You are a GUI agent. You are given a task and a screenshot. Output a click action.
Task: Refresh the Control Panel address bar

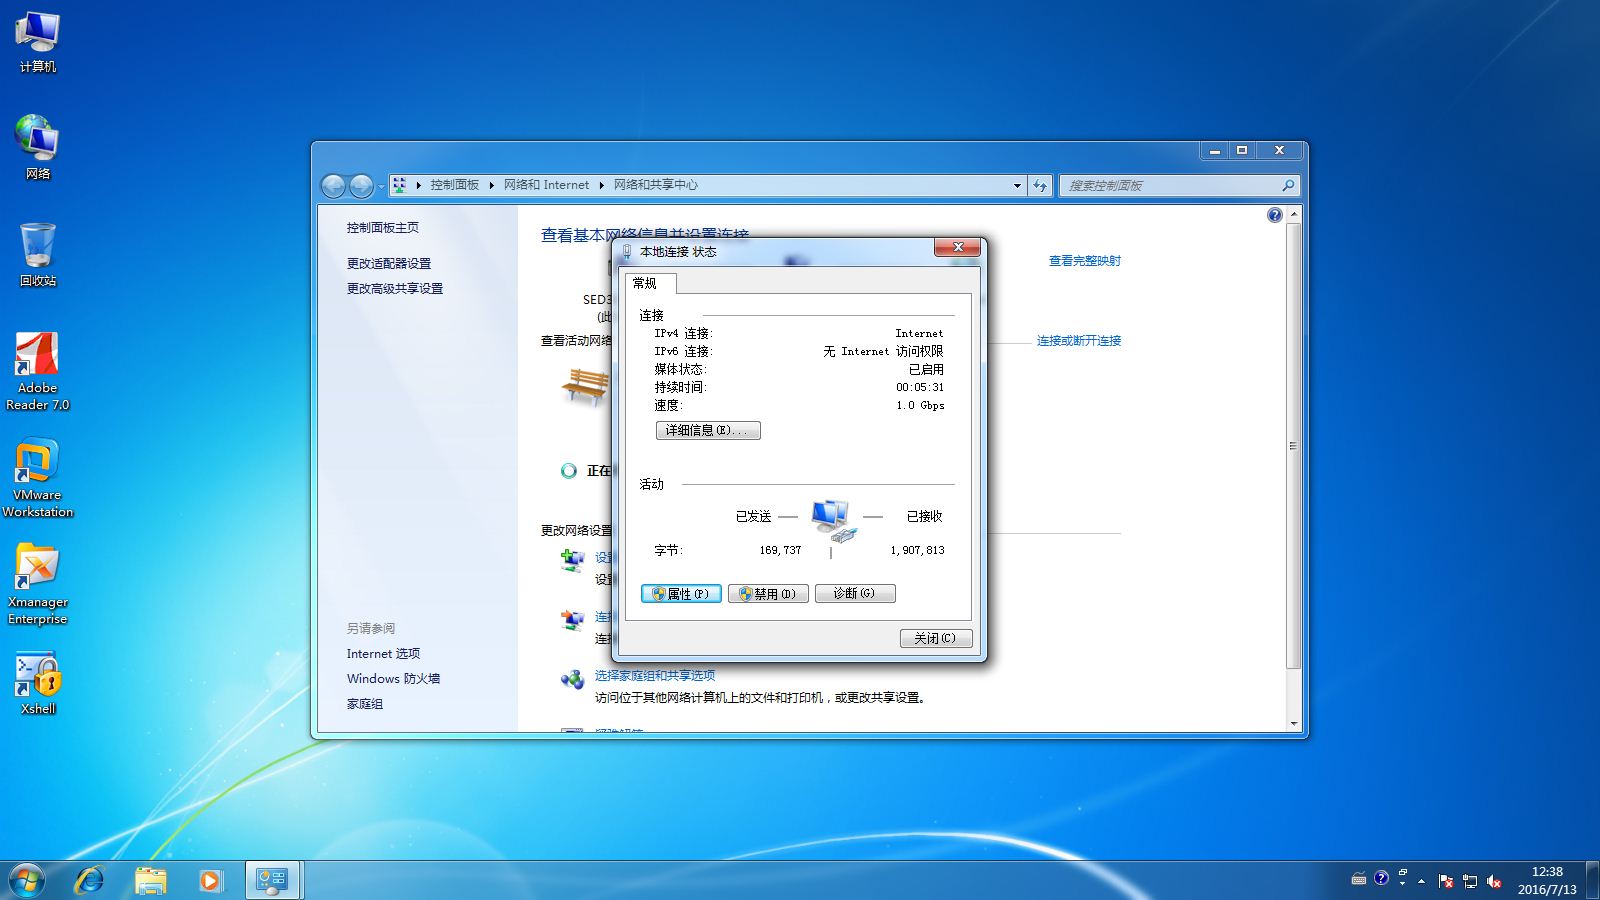click(1040, 185)
